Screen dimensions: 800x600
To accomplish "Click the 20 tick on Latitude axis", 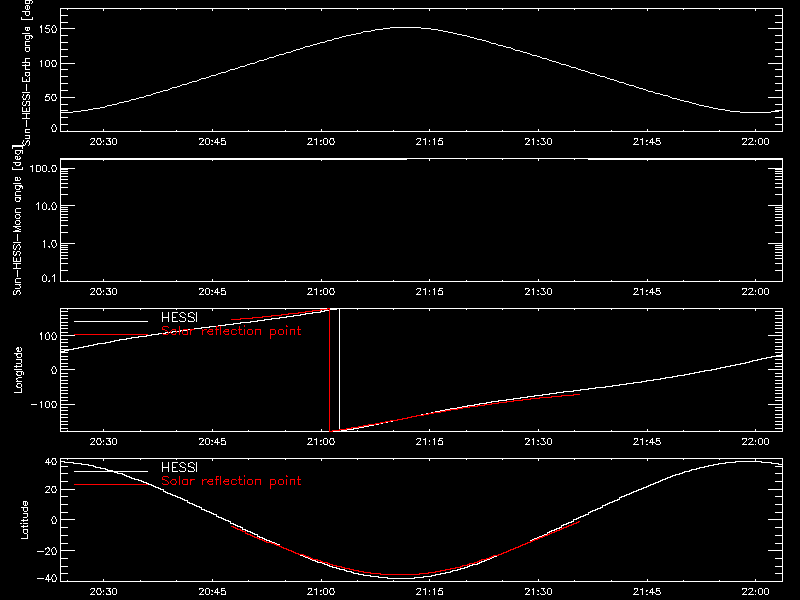I will point(51,490).
